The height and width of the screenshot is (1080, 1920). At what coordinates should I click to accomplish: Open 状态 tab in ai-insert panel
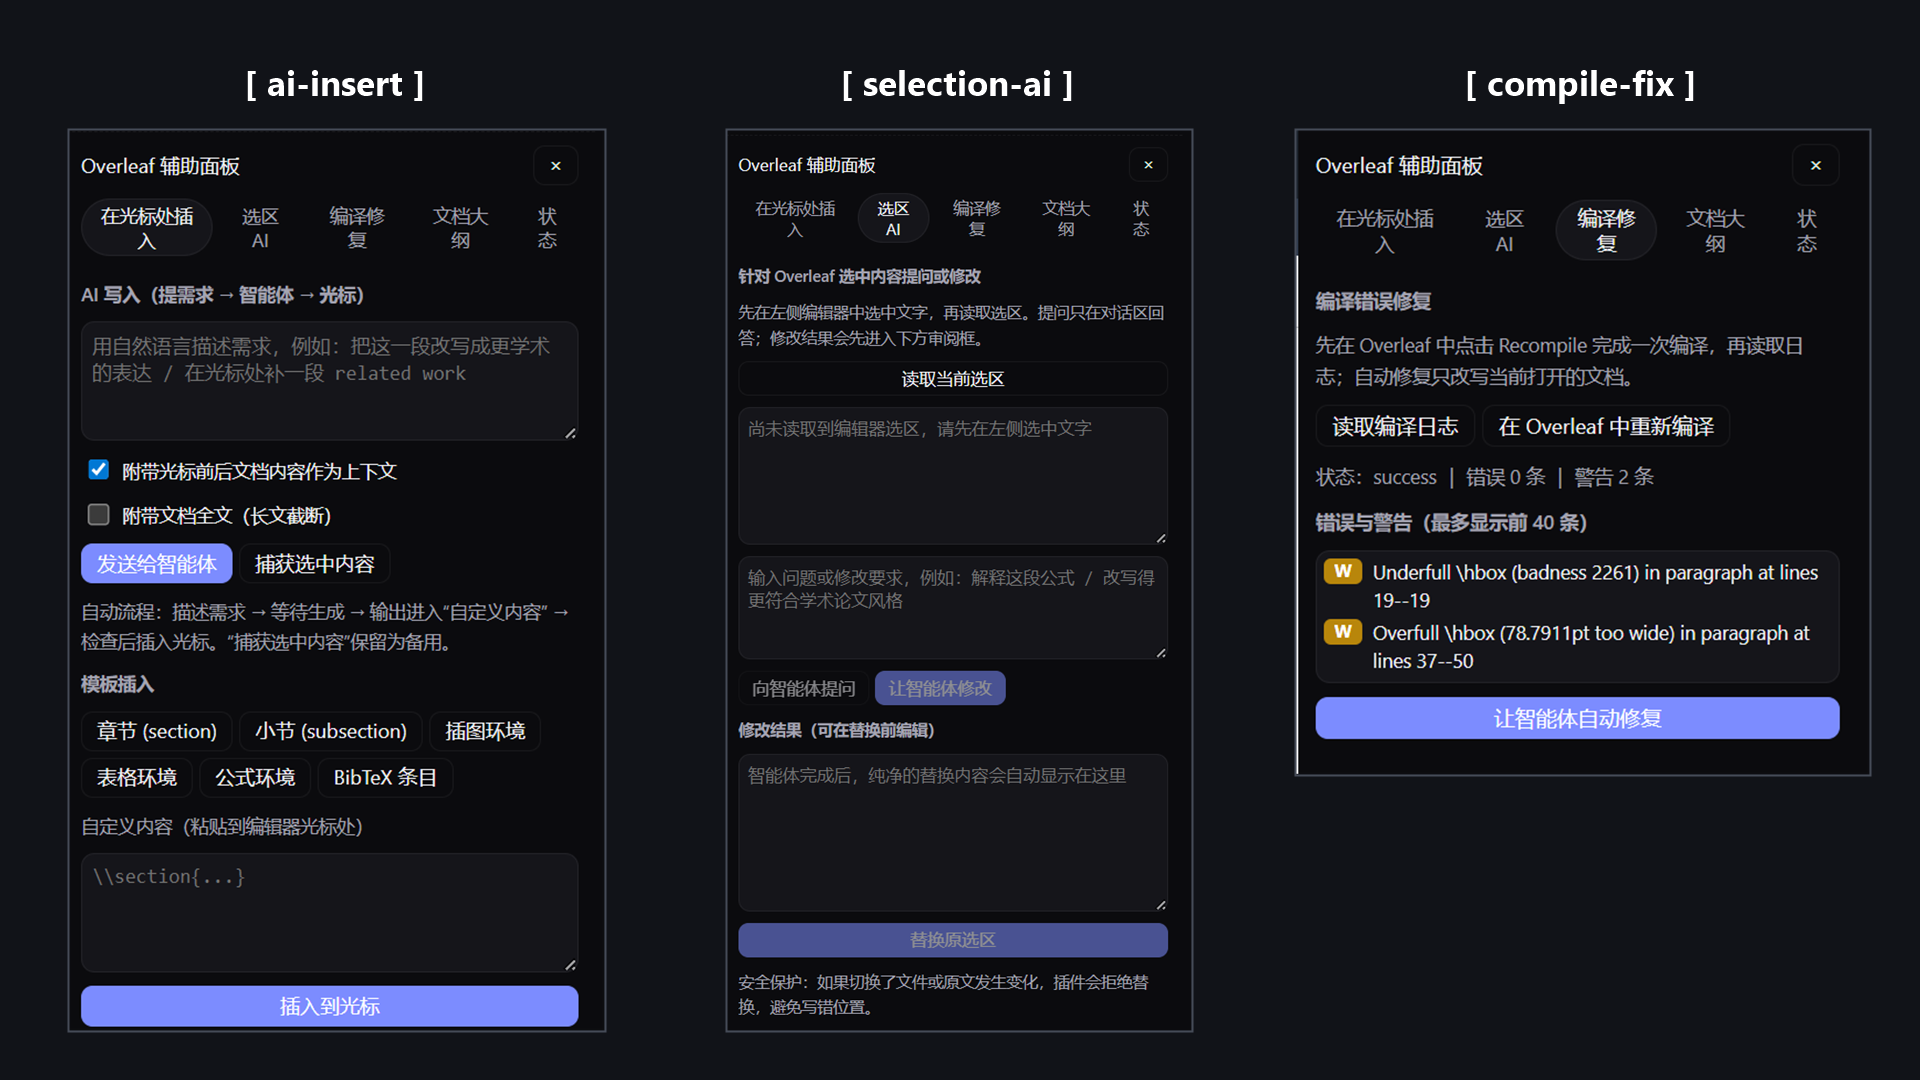(x=547, y=228)
